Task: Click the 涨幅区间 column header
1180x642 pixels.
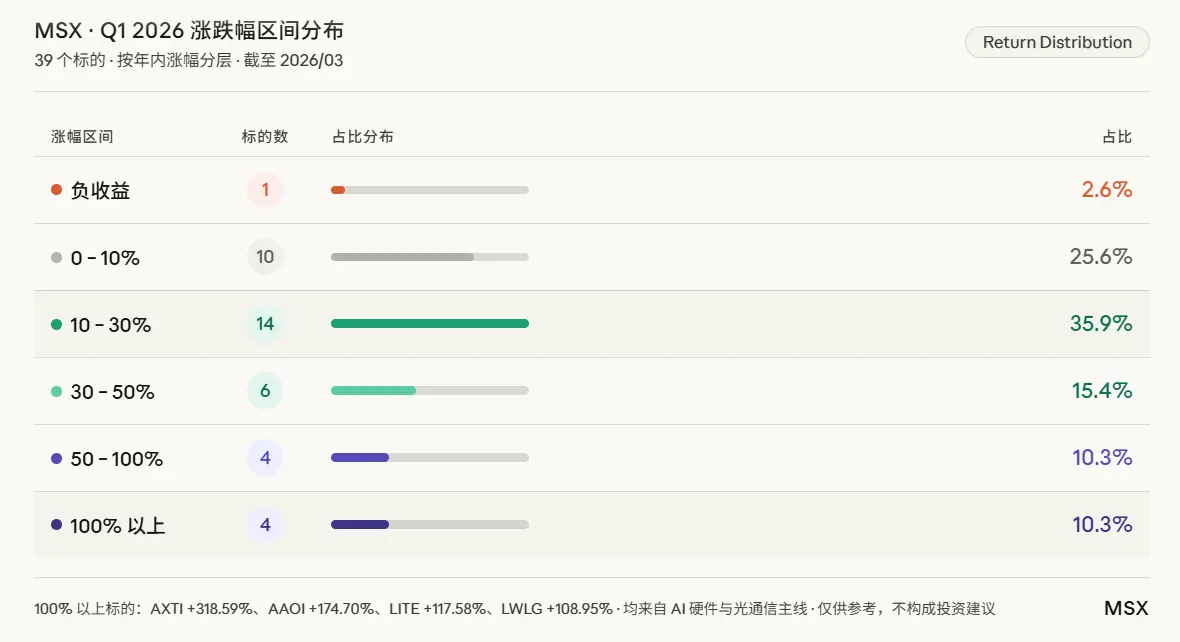Action: [82, 137]
